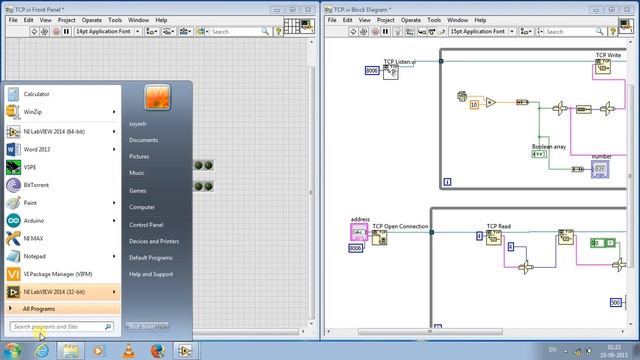Click Abort Execution in Front Panel toolbar

tap(56, 31)
